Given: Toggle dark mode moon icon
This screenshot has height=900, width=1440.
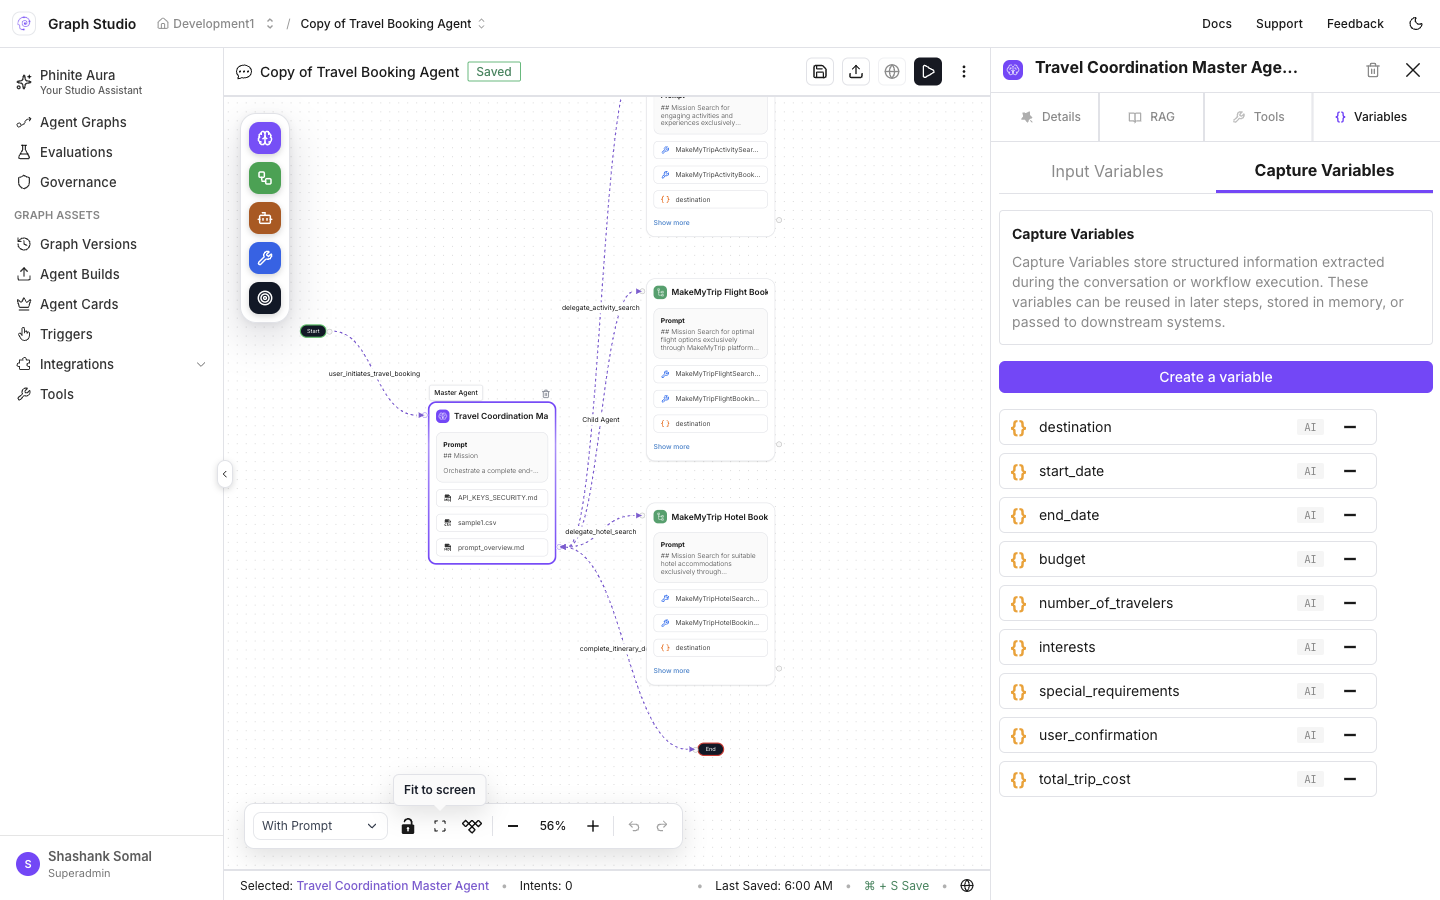Looking at the screenshot, I should point(1416,24).
